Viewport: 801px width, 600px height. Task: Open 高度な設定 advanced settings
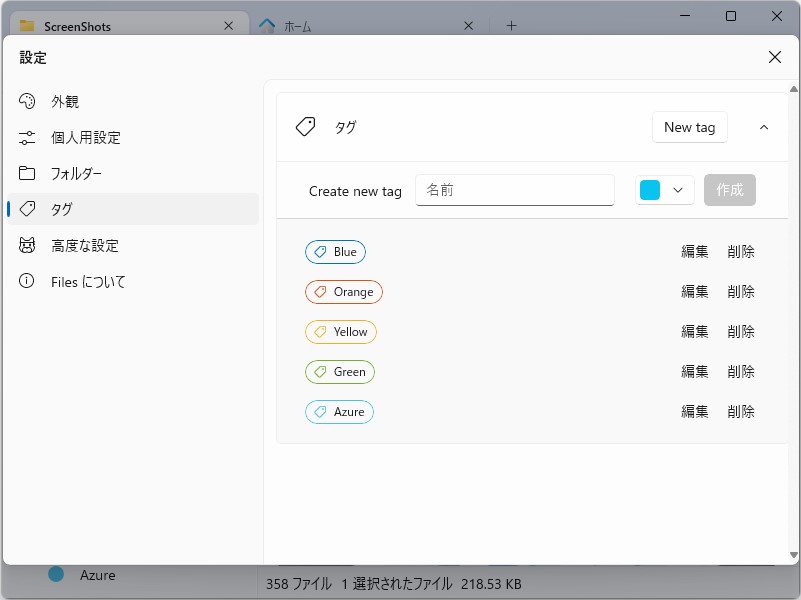click(x=80, y=245)
